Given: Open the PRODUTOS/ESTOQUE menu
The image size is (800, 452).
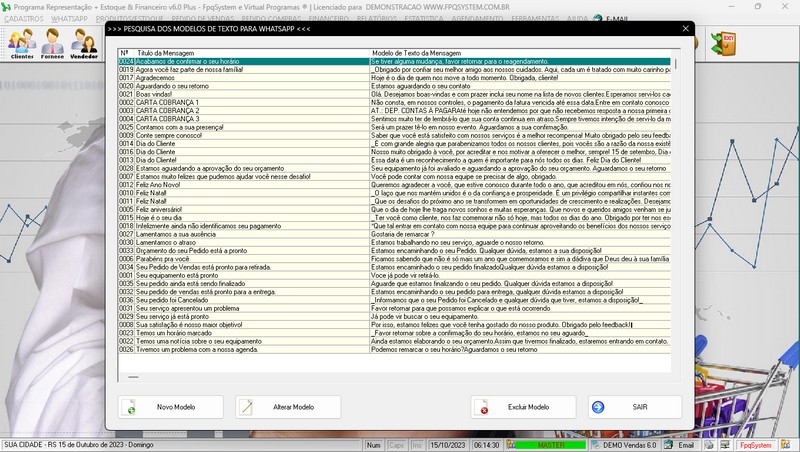Looking at the screenshot, I should pyautogui.click(x=130, y=19).
